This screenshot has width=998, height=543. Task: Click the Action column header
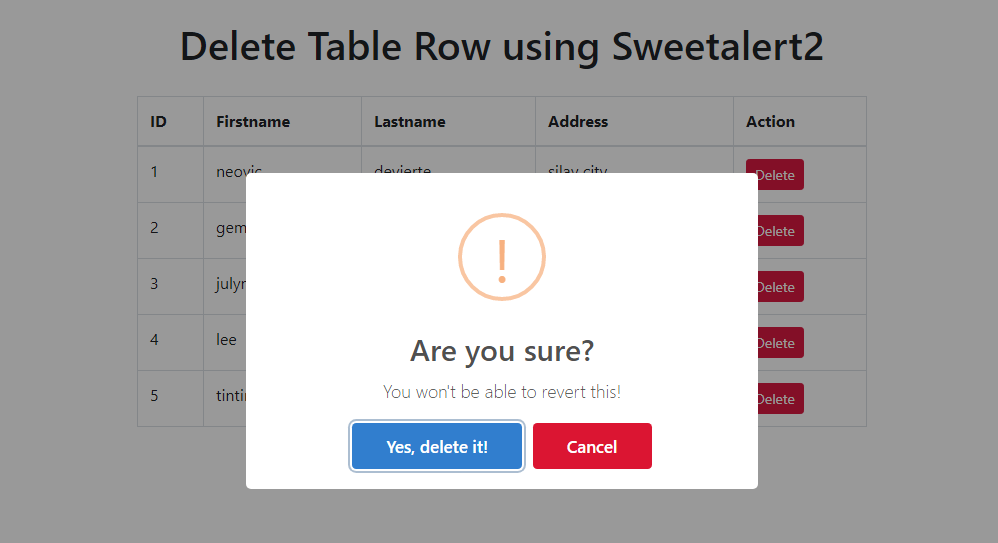(x=800, y=122)
